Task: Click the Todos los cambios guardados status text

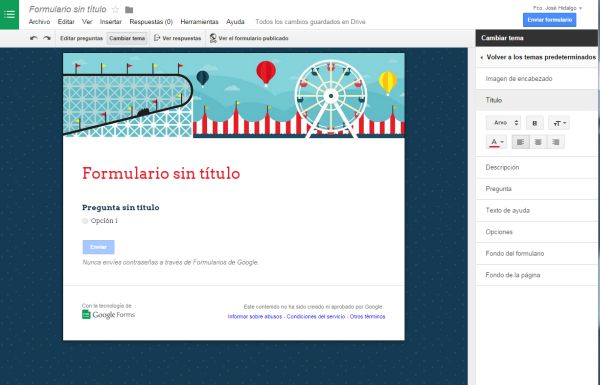Action: (x=310, y=22)
